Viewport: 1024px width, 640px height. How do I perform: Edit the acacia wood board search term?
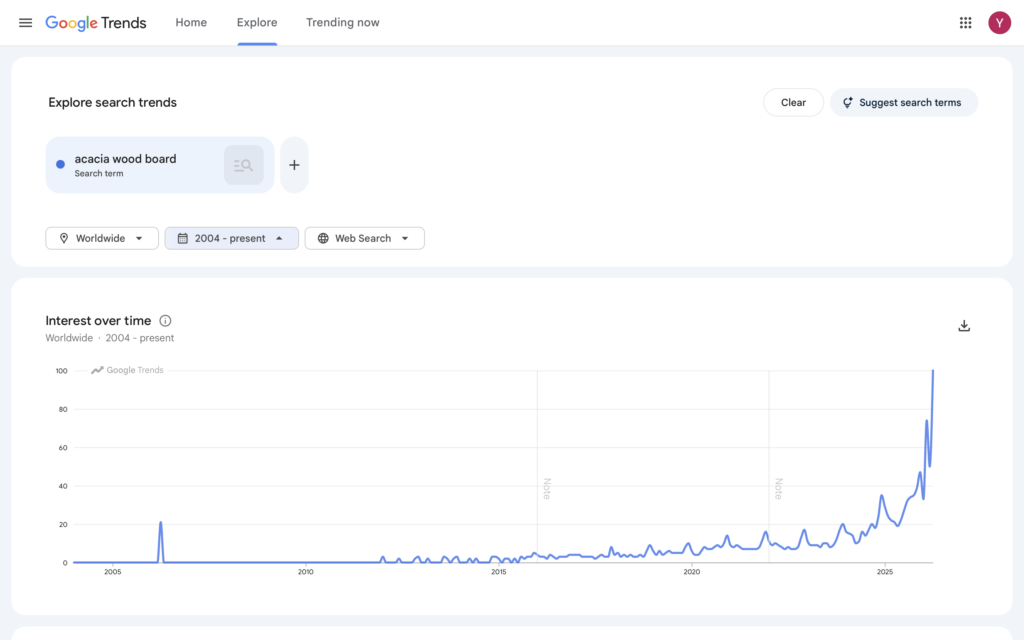[125, 159]
